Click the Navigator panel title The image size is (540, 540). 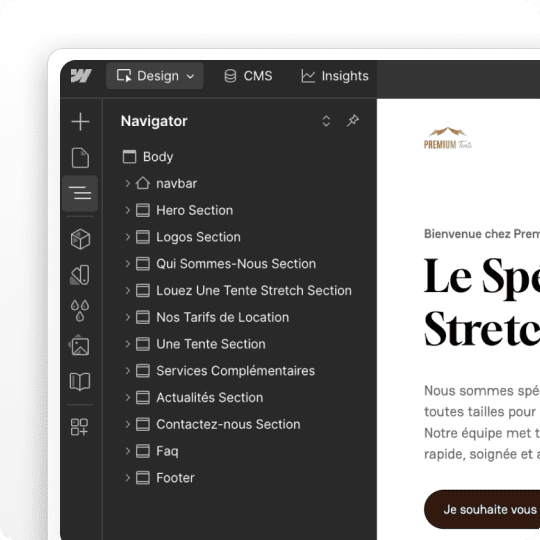(154, 121)
